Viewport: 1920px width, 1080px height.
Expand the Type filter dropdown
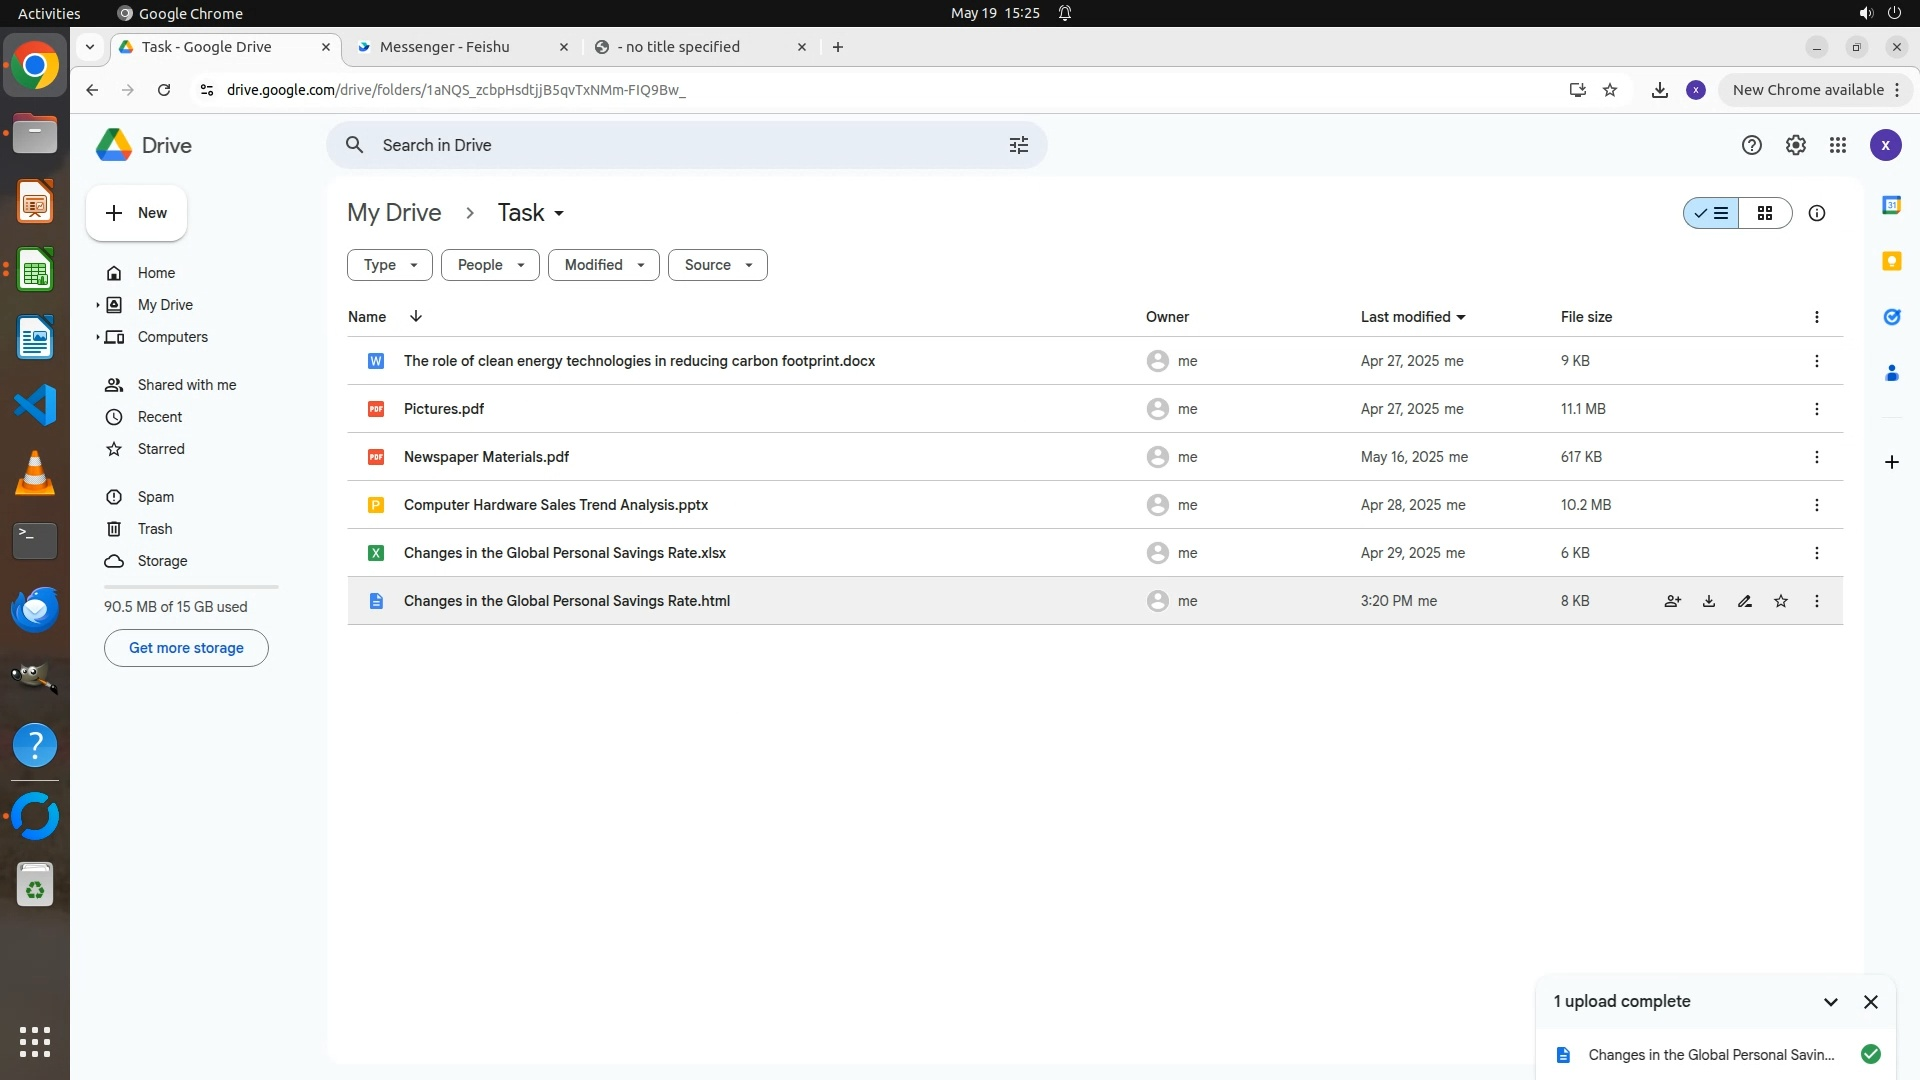(x=390, y=265)
